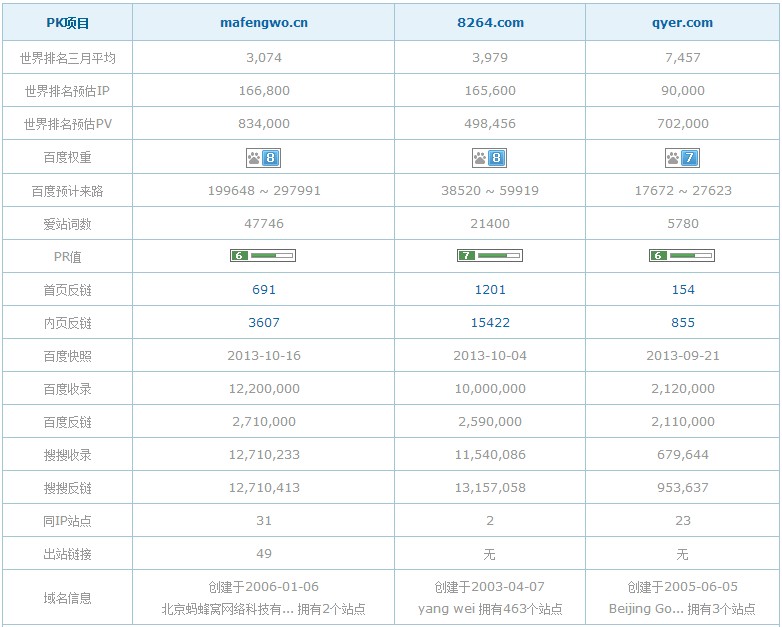Select the 同IP站点 row label

point(67,521)
